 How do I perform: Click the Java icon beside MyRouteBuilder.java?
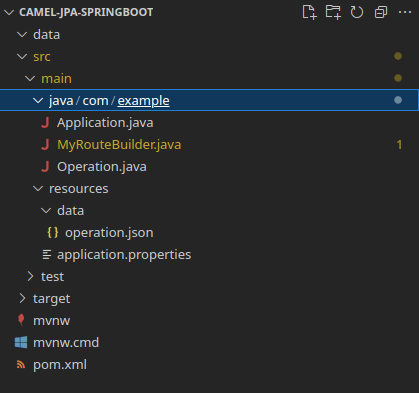45,145
